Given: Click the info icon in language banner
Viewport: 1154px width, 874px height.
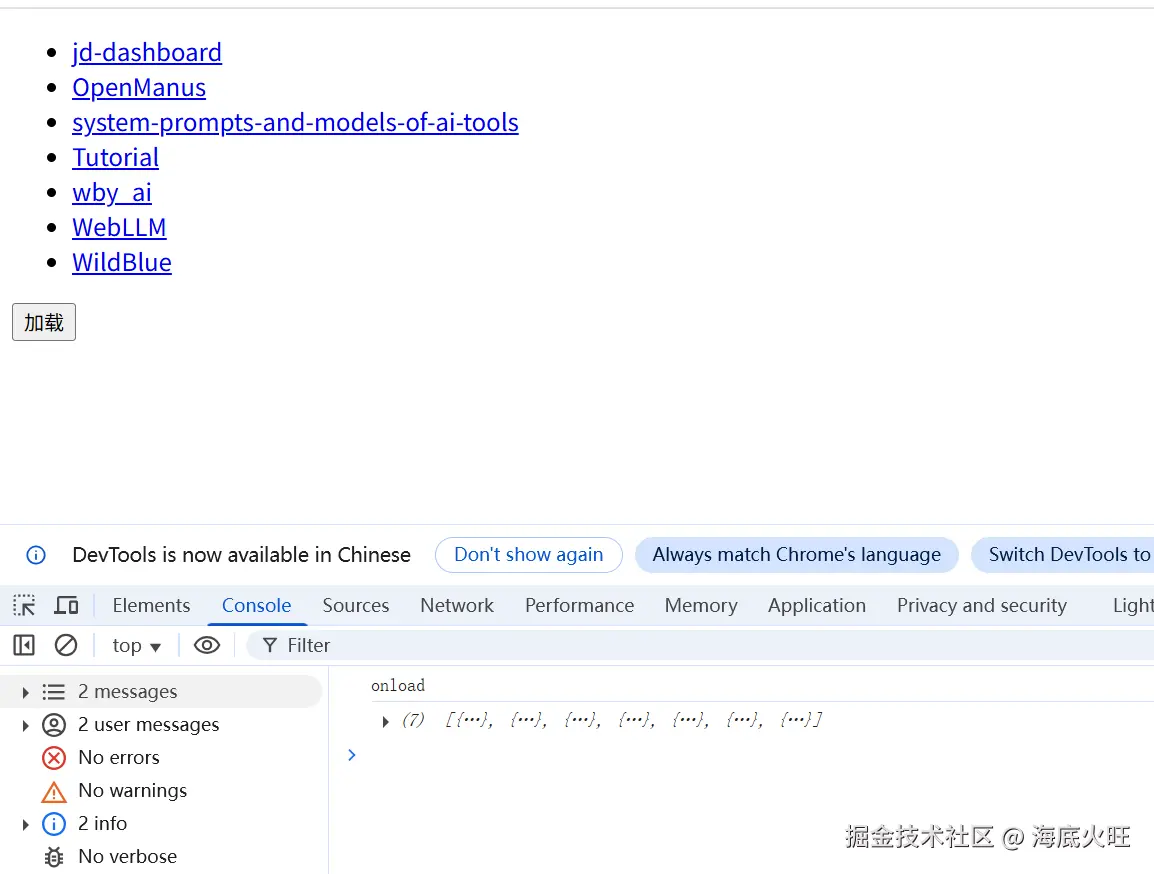Looking at the screenshot, I should click(x=36, y=555).
